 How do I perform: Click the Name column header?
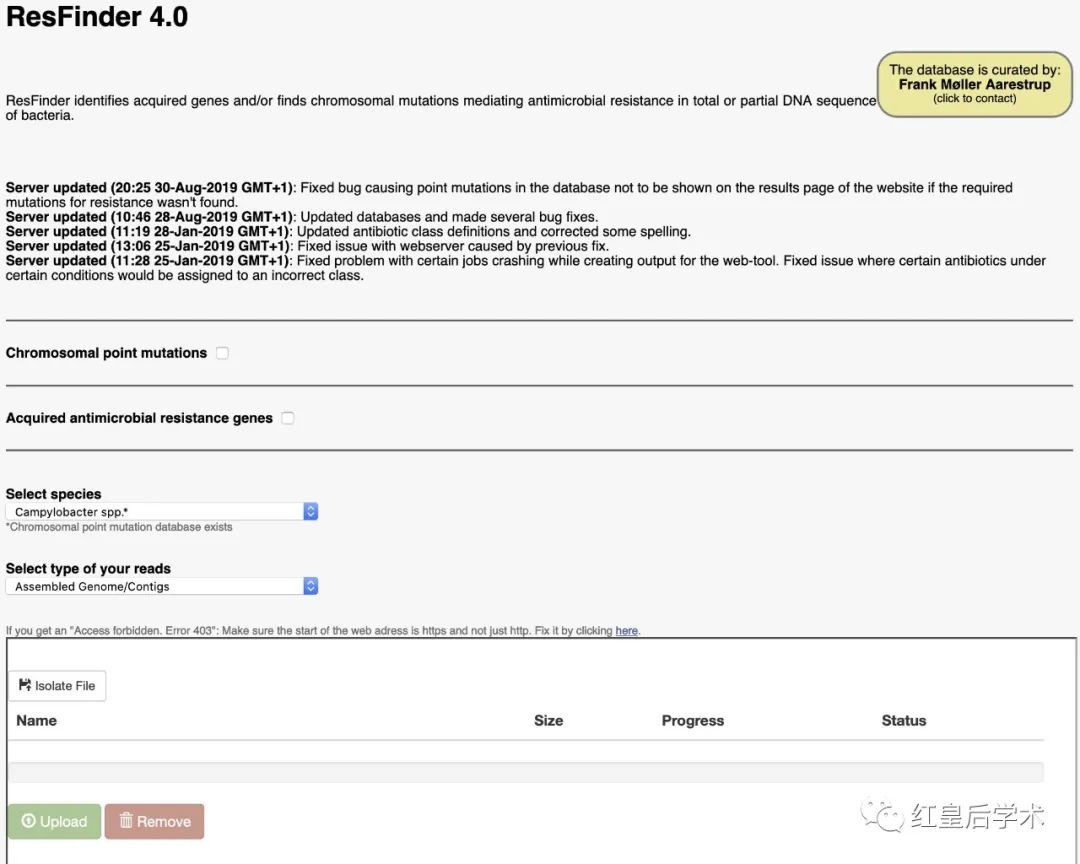[x=37, y=720]
